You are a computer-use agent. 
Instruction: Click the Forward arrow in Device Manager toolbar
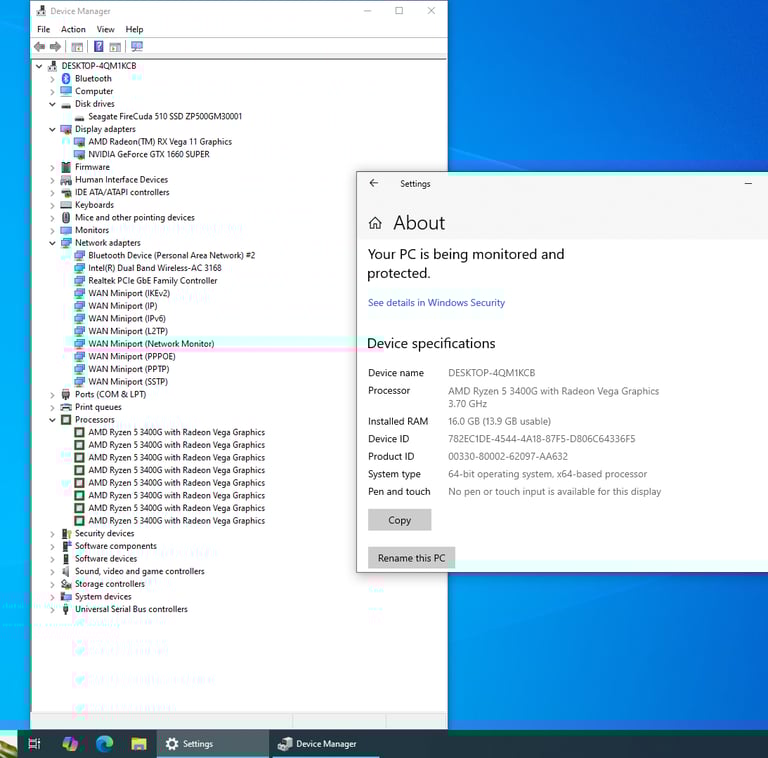tap(55, 47)
